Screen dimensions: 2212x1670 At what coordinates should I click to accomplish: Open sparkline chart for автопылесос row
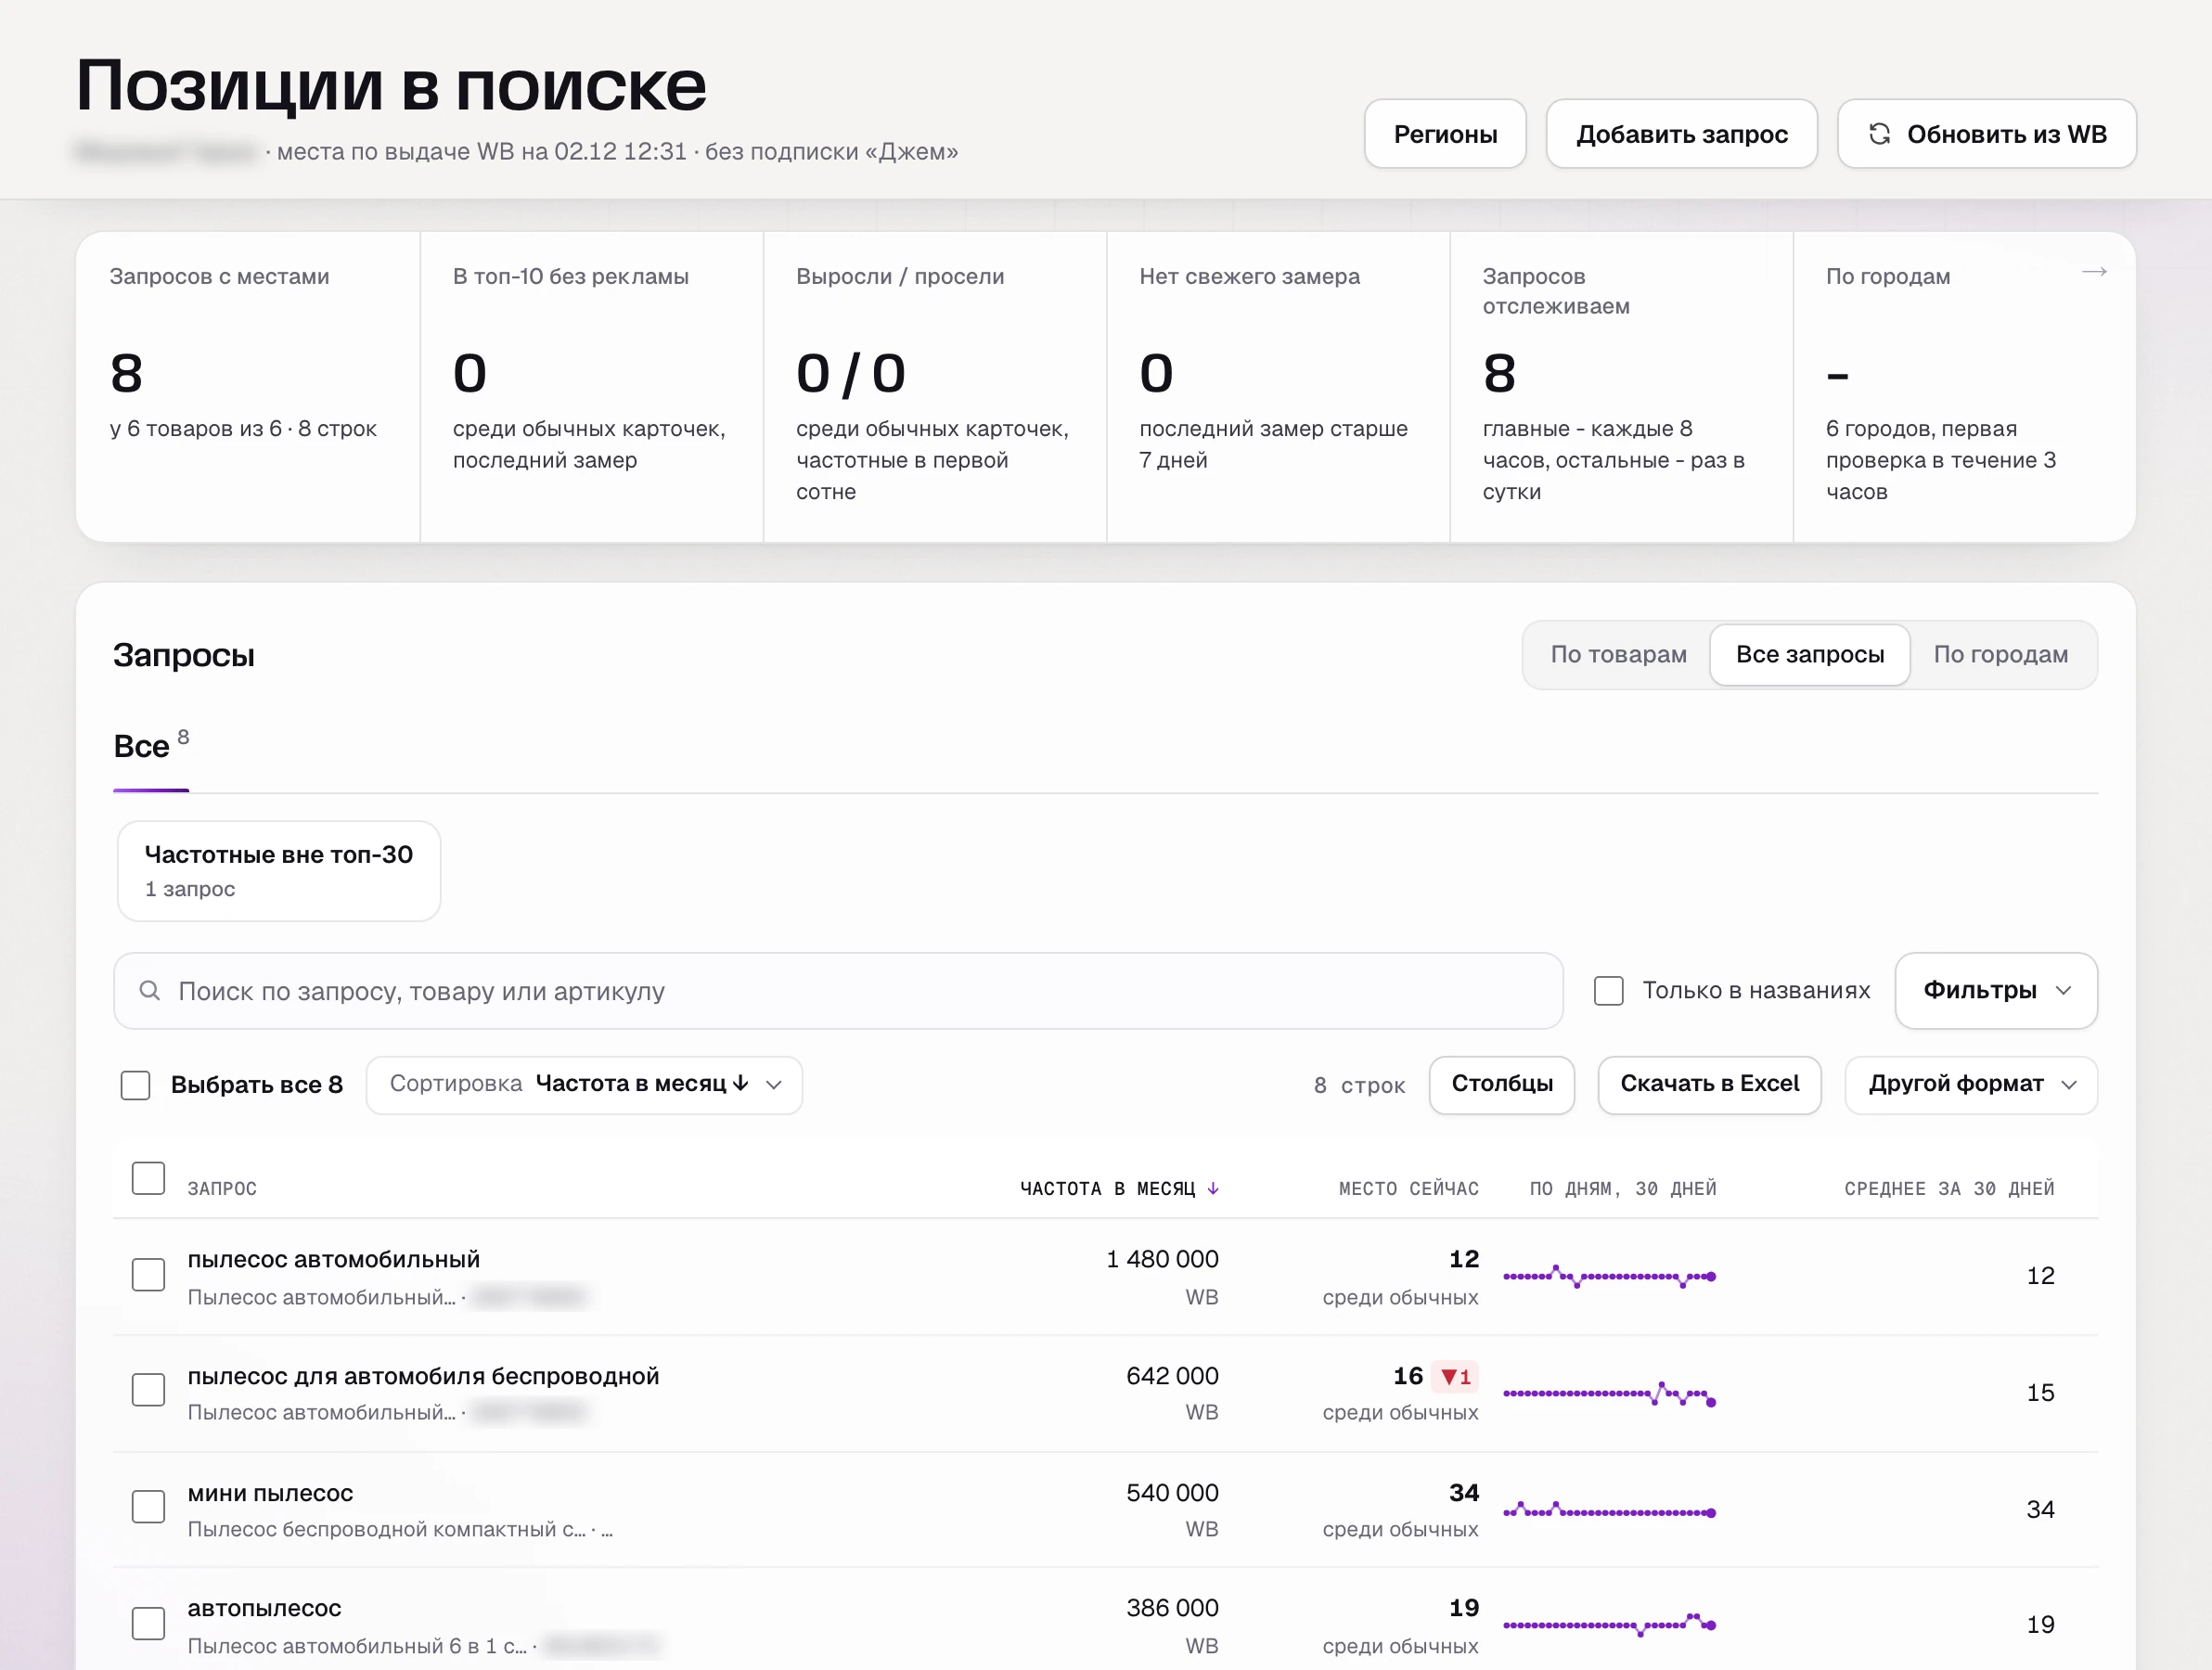pyautogui.click(x=1610, y=1625)
